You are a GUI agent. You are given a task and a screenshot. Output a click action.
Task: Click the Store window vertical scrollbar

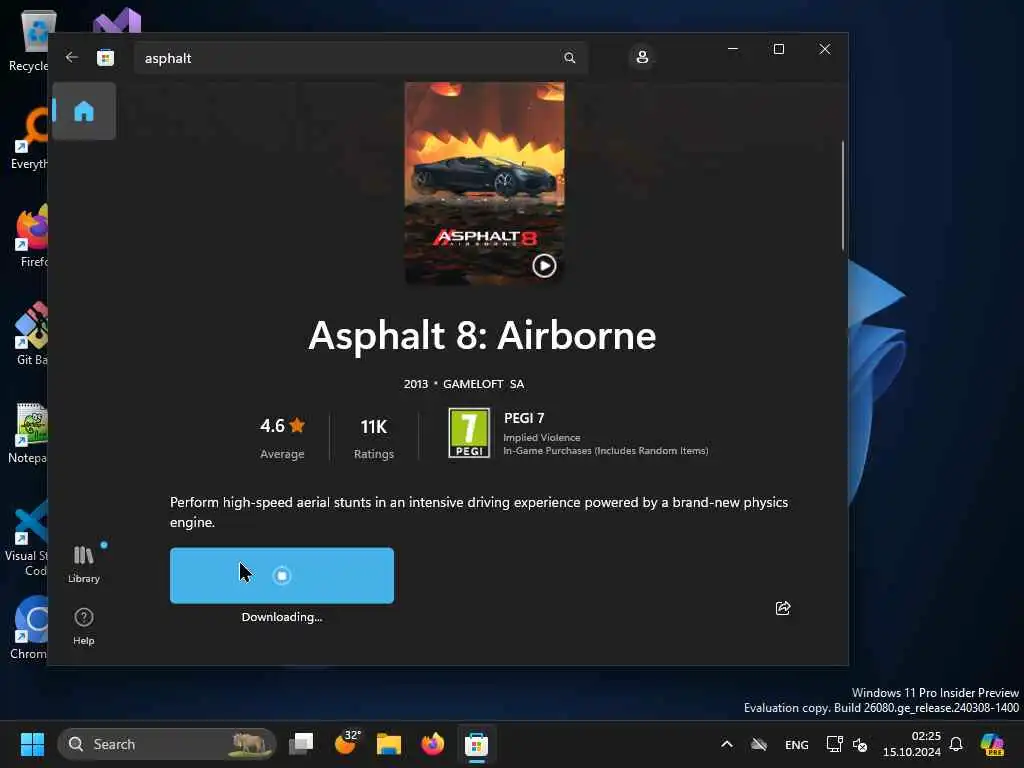tap(842, 195)
